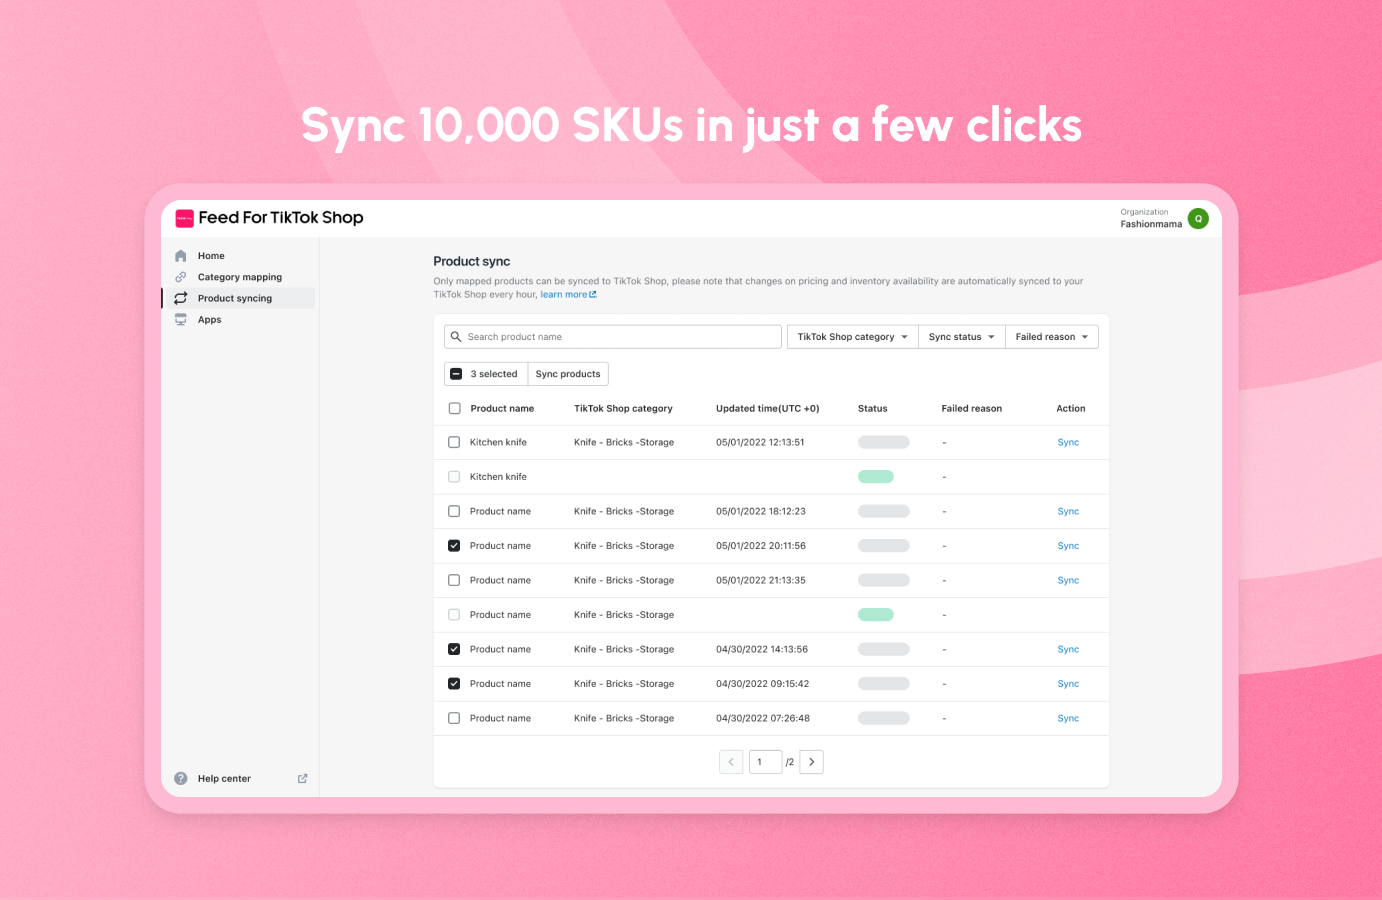Screen dimensions: 1382x900
Task: Check the product row updated 05/01/2022 21:13:35
Action: 454,580
